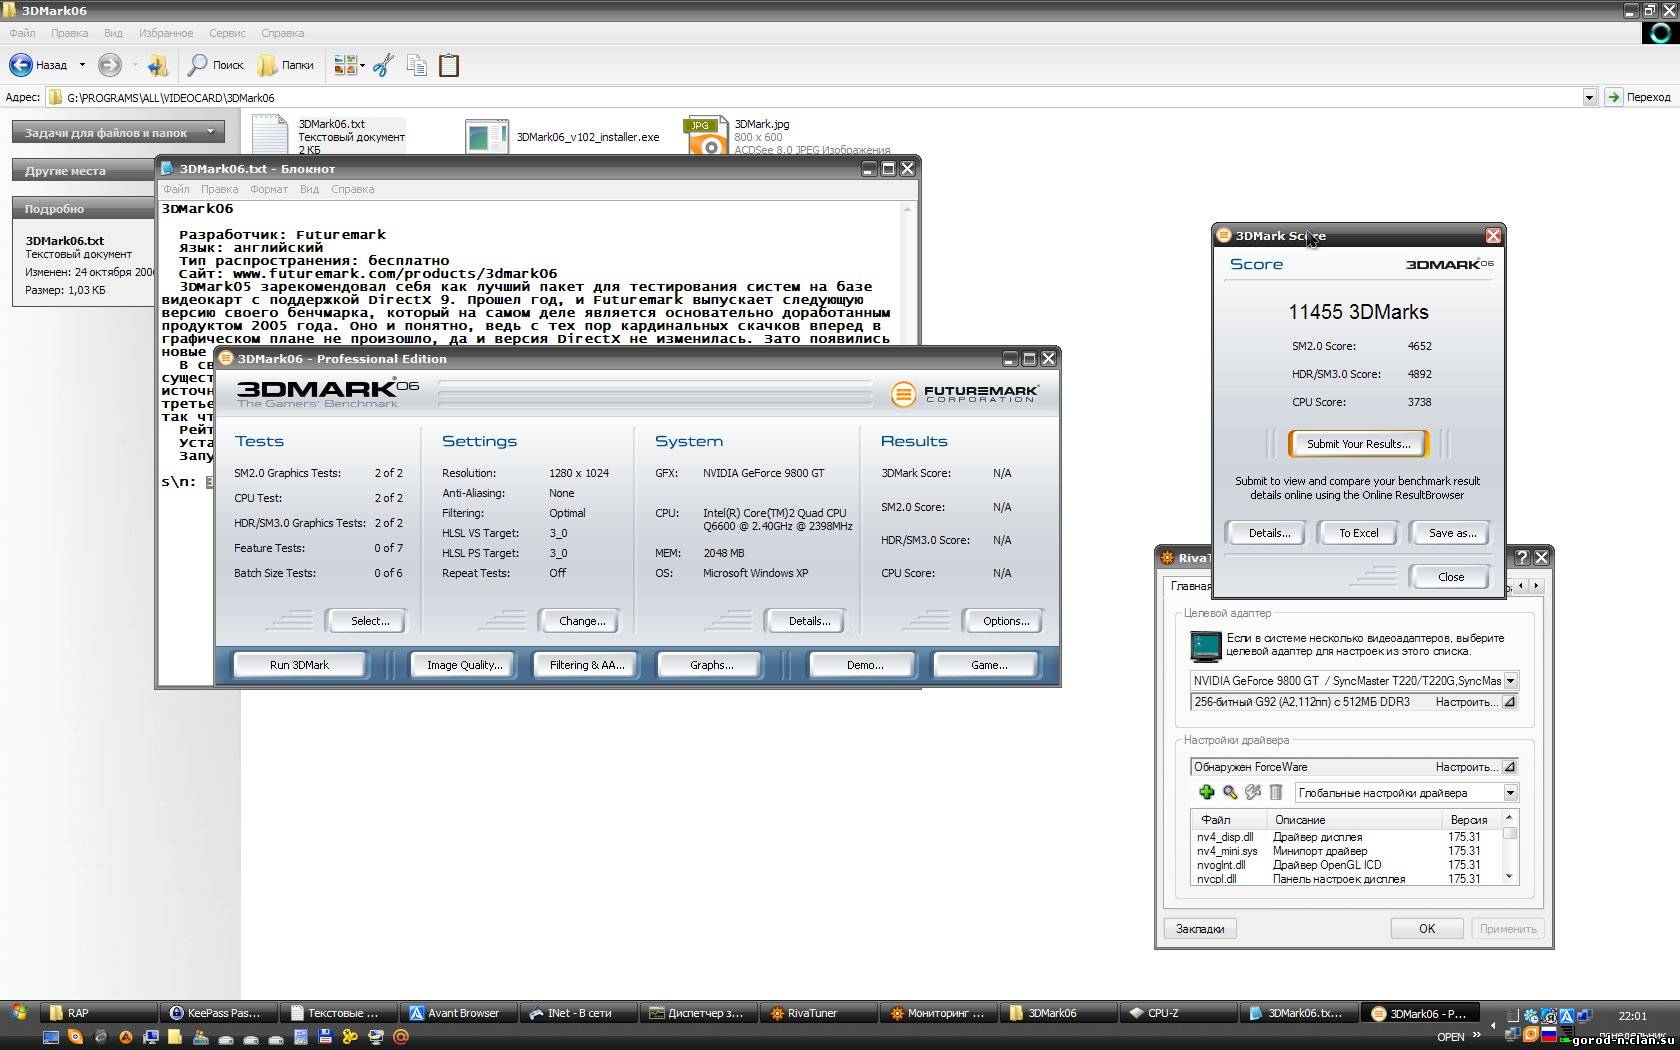Expand hidden tray icons arrow
Image resolution: width=1680 pixels, height=1050 pixels.
tap(1493, 1025)
